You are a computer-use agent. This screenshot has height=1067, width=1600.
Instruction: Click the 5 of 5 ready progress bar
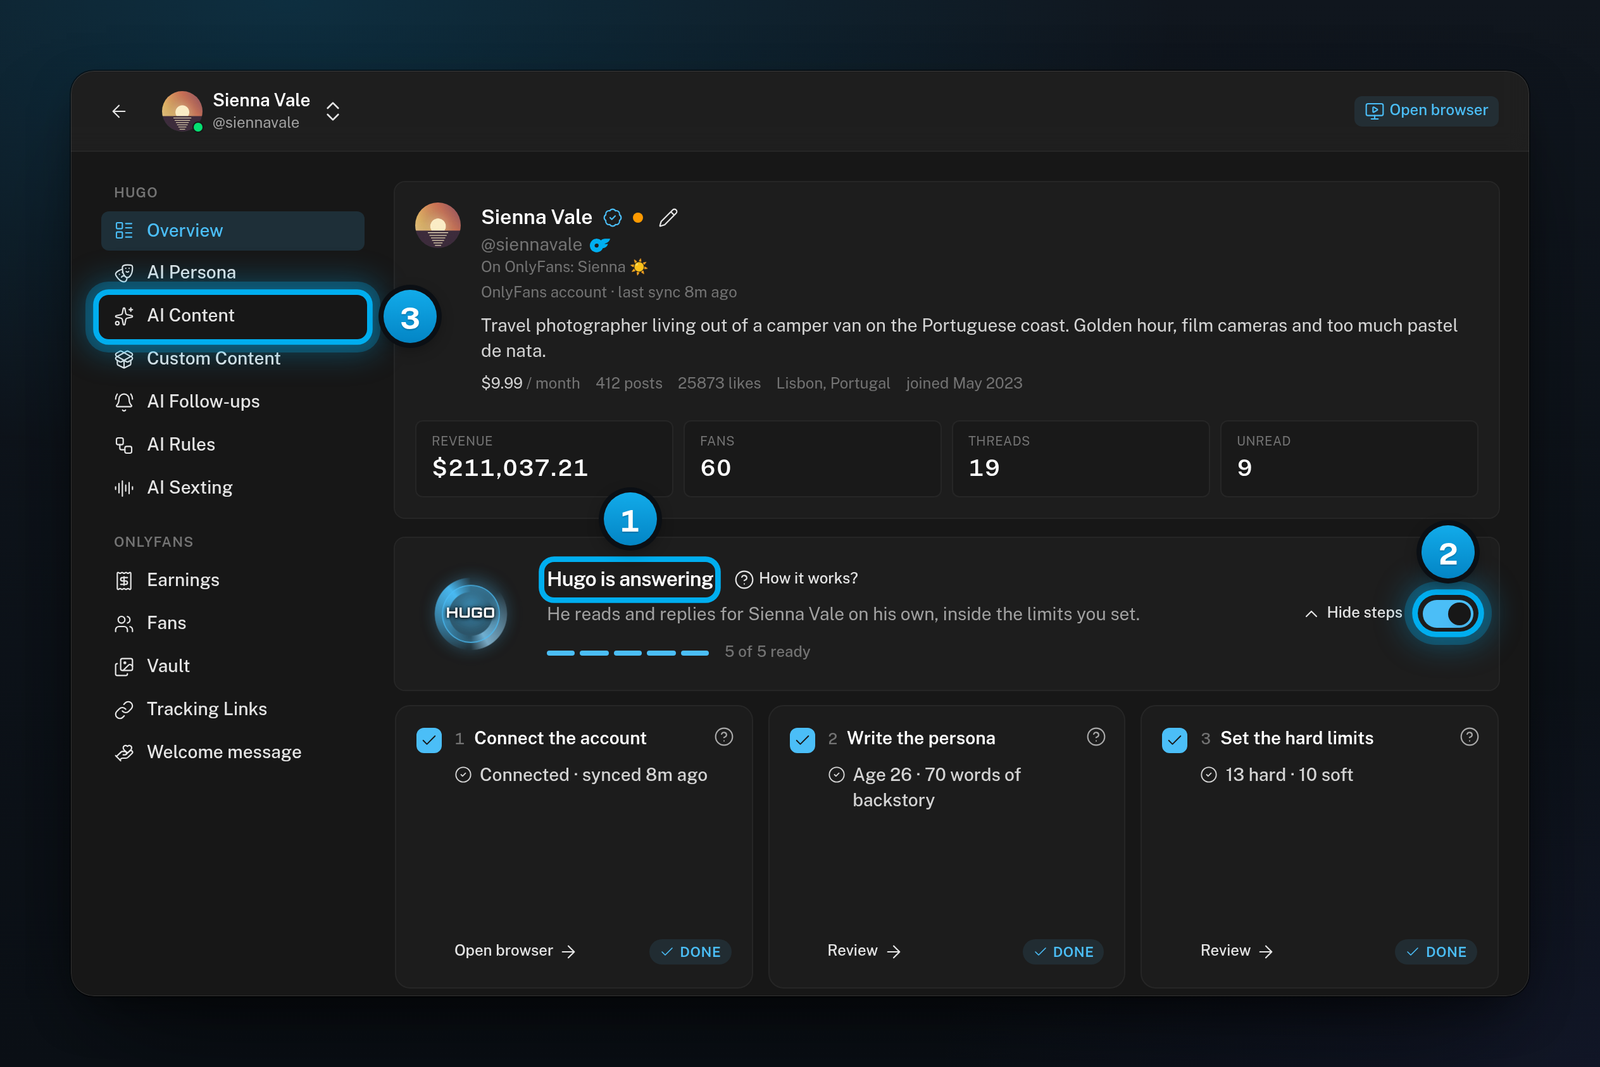coord(628,652)
